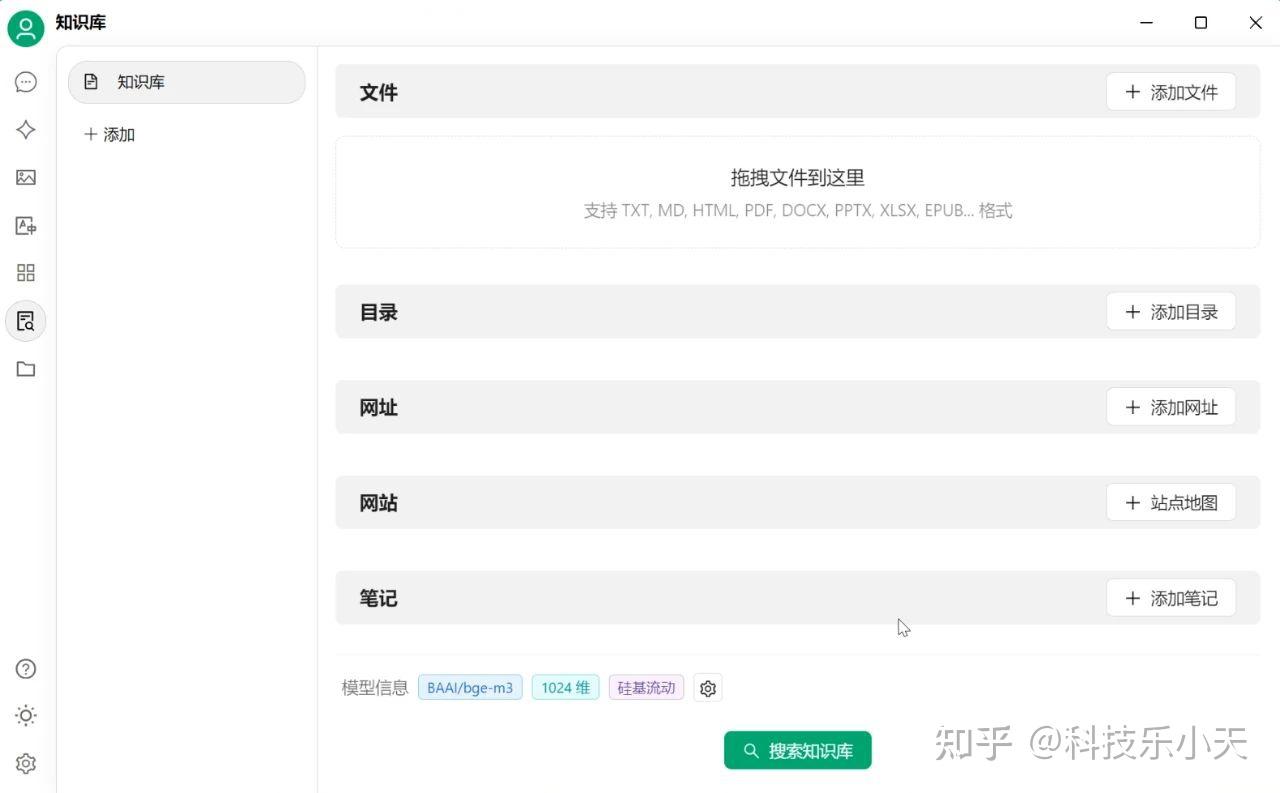Click 添加笔记 to add a note
1280x793 pixels.
coord(1171,597)
